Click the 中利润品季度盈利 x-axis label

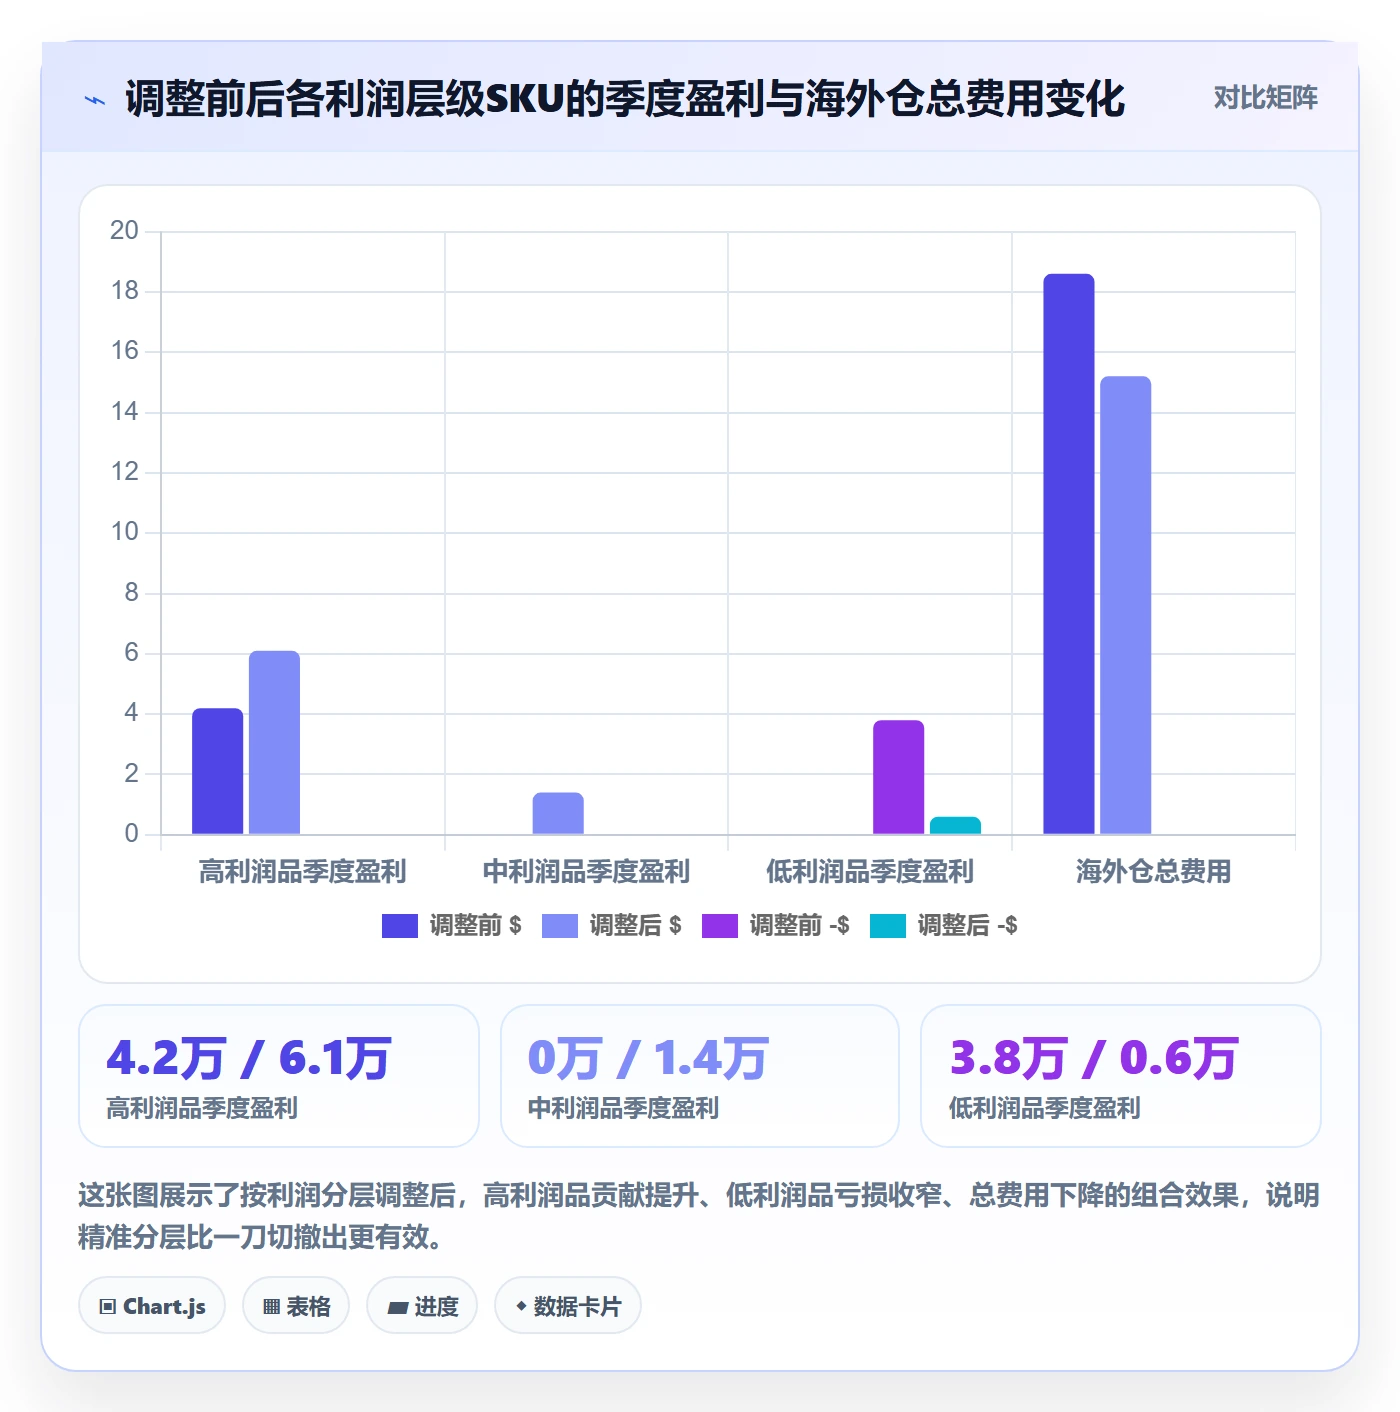pos(586,872)
